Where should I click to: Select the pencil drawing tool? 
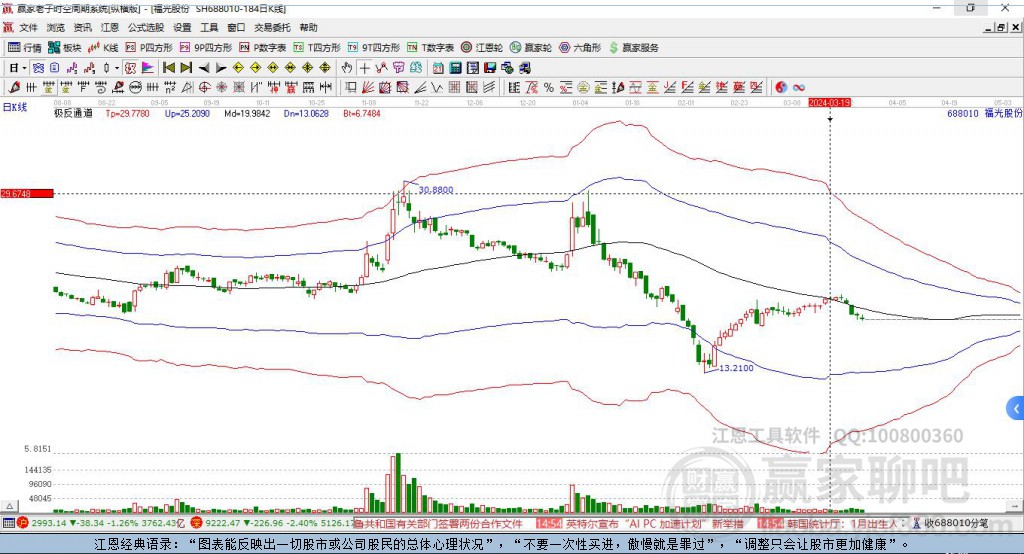click(x=14, y=88)
